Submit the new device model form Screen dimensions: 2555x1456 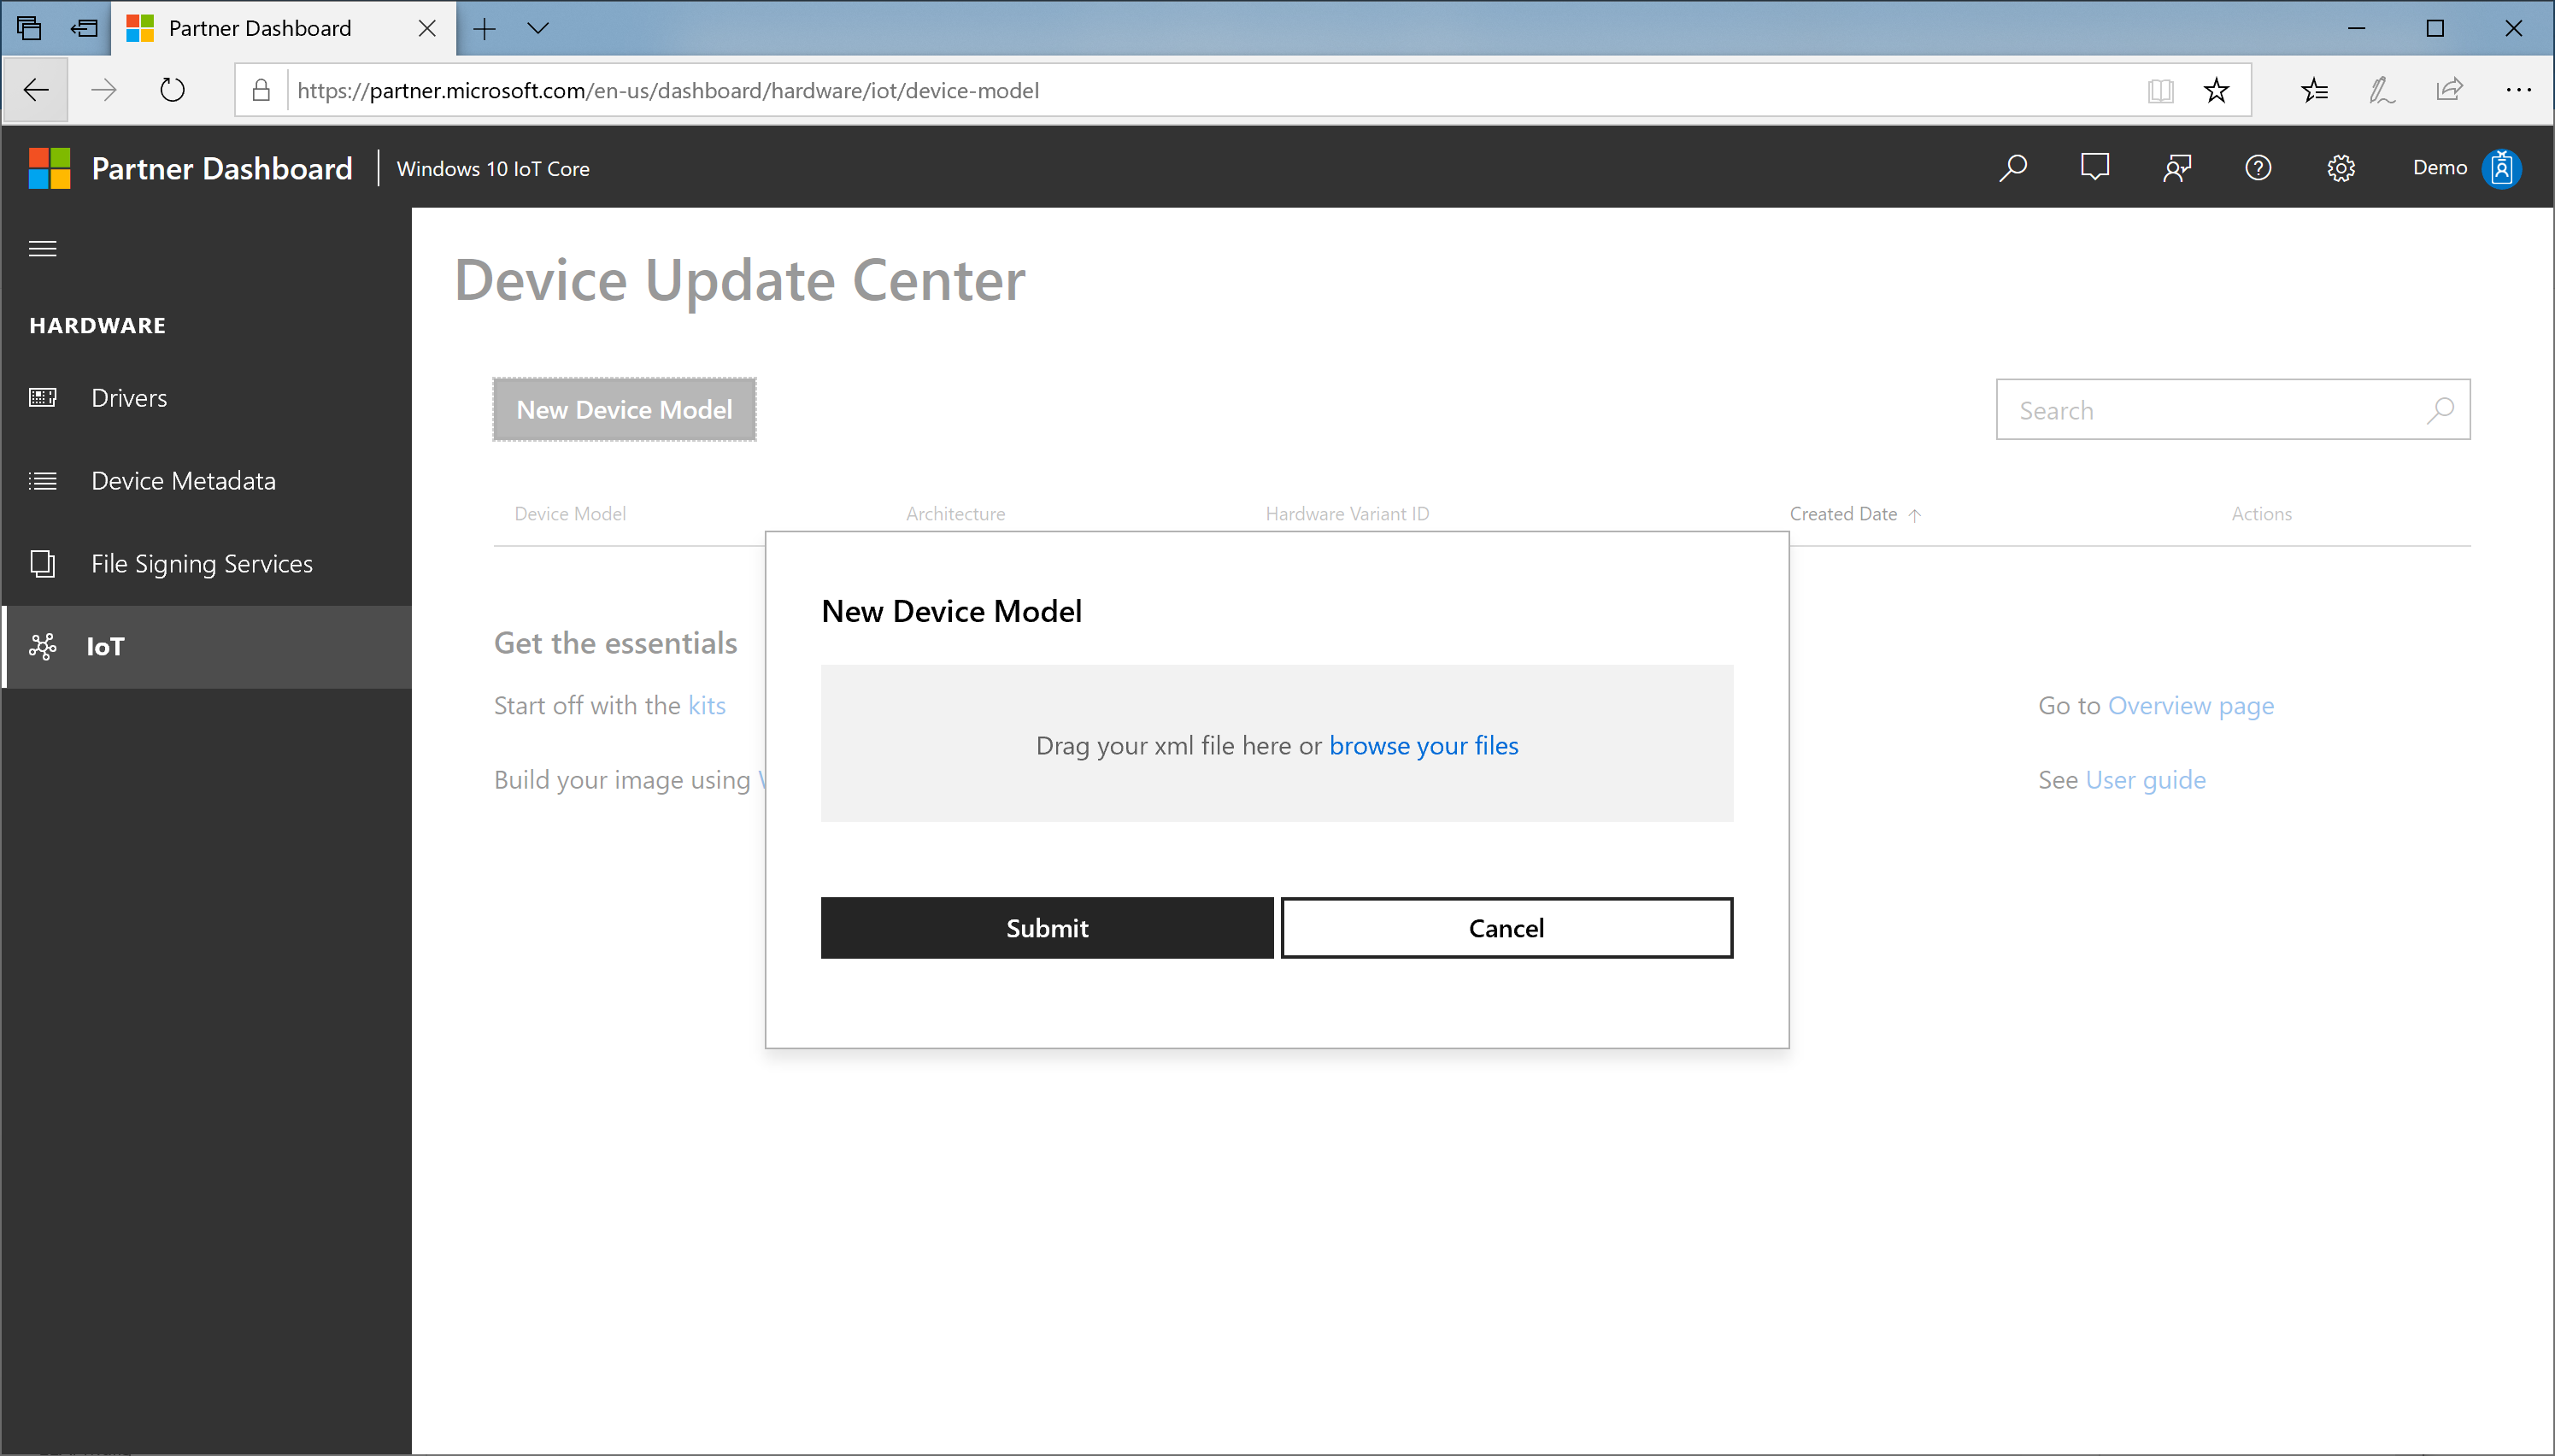point(1046,926)
